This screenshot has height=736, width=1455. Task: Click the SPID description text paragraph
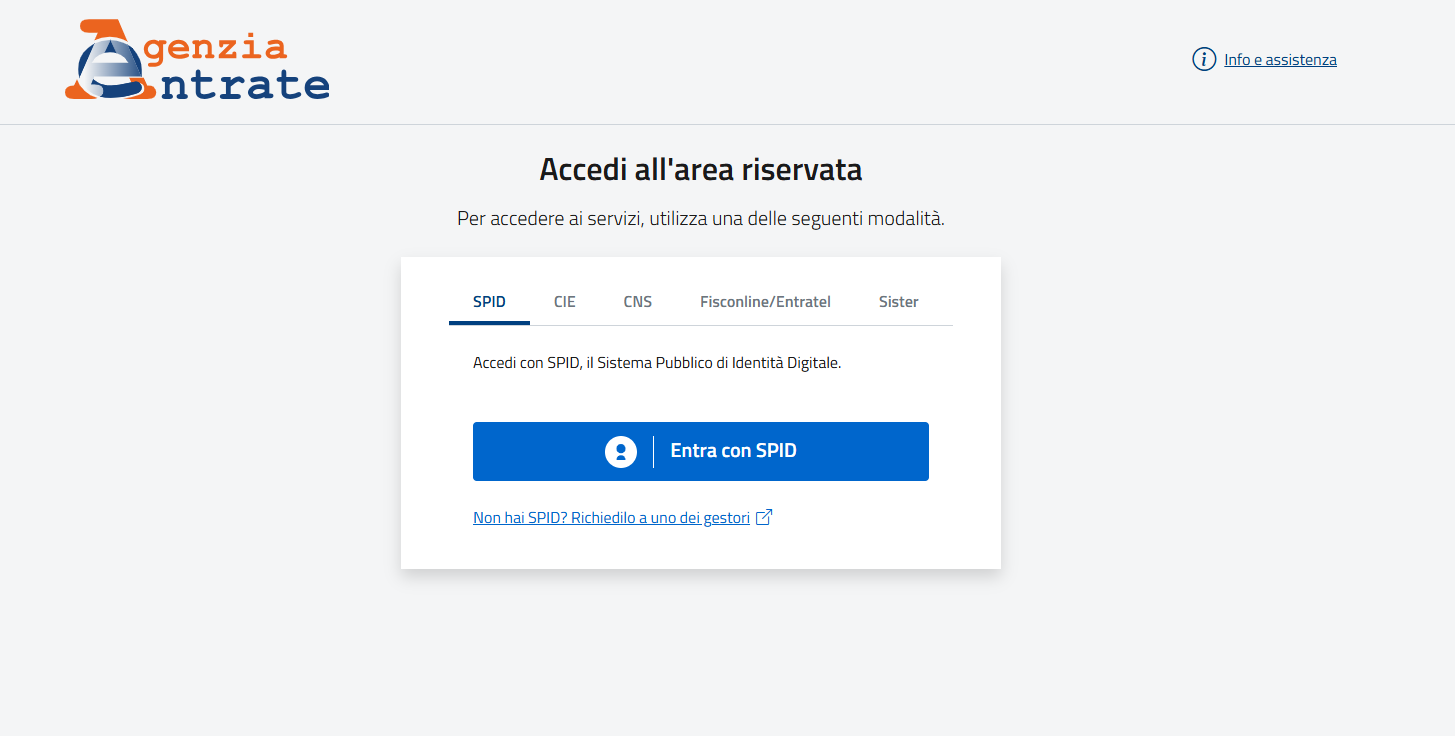657,363
